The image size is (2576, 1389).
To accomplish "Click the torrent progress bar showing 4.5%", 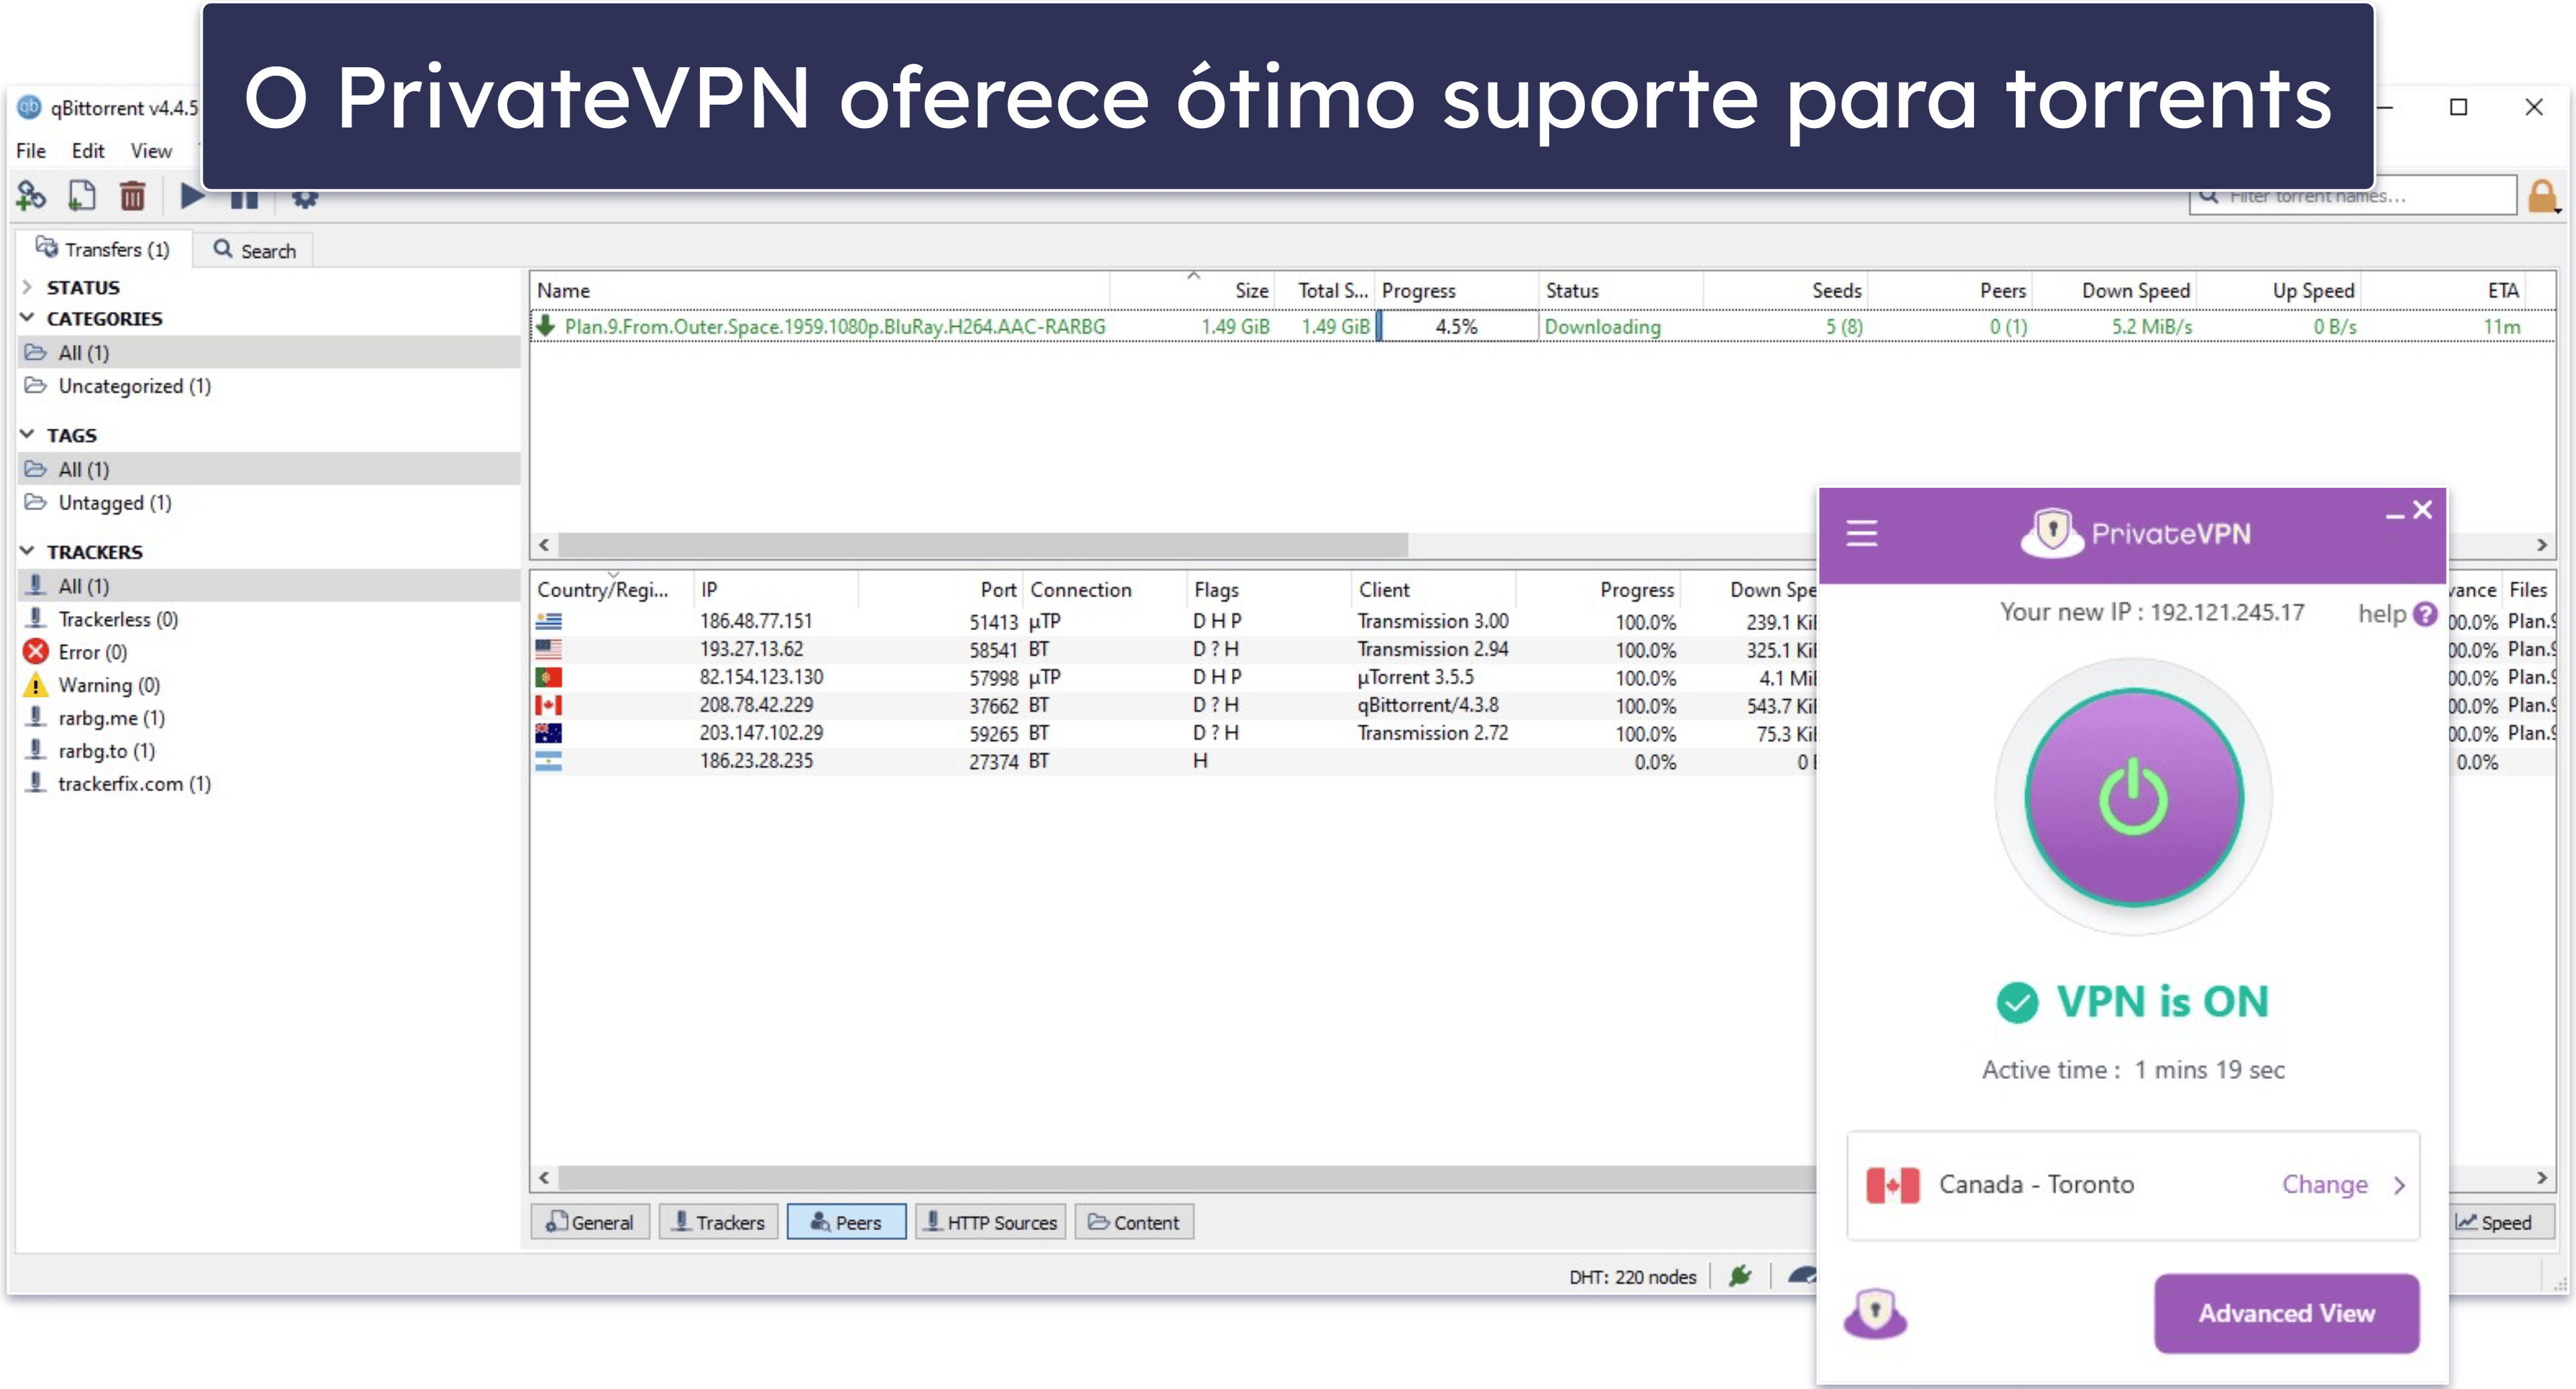I will tap(1456, 326).
